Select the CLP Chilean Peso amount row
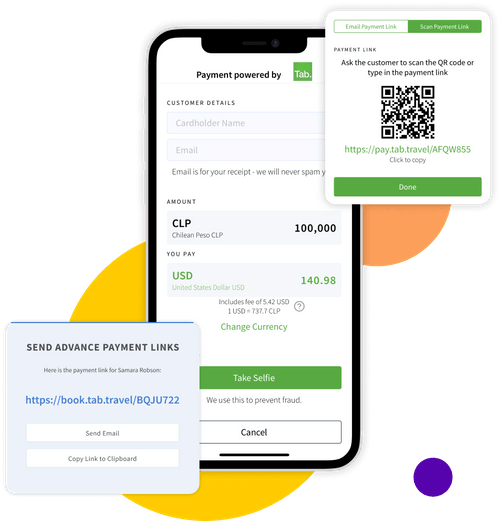The height and width of the screenshot is (521, 500). (254, 228)
